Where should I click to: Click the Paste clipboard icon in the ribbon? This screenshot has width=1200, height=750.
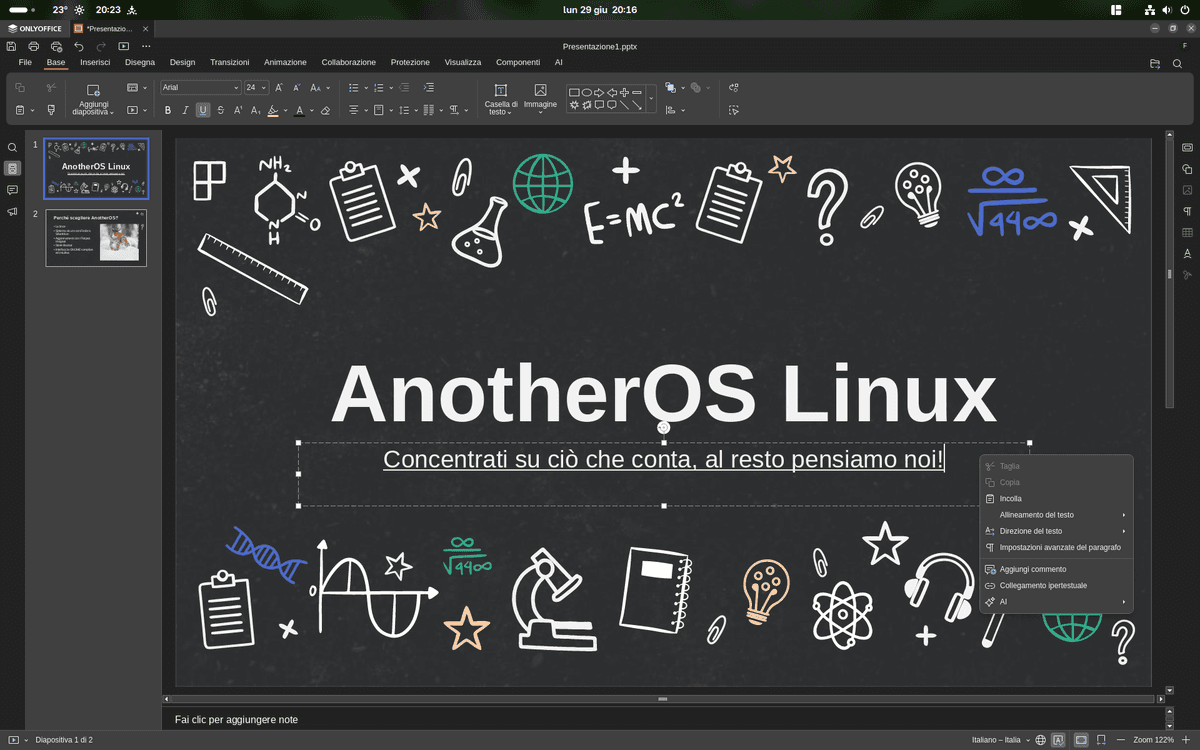[x=20, y=110]
